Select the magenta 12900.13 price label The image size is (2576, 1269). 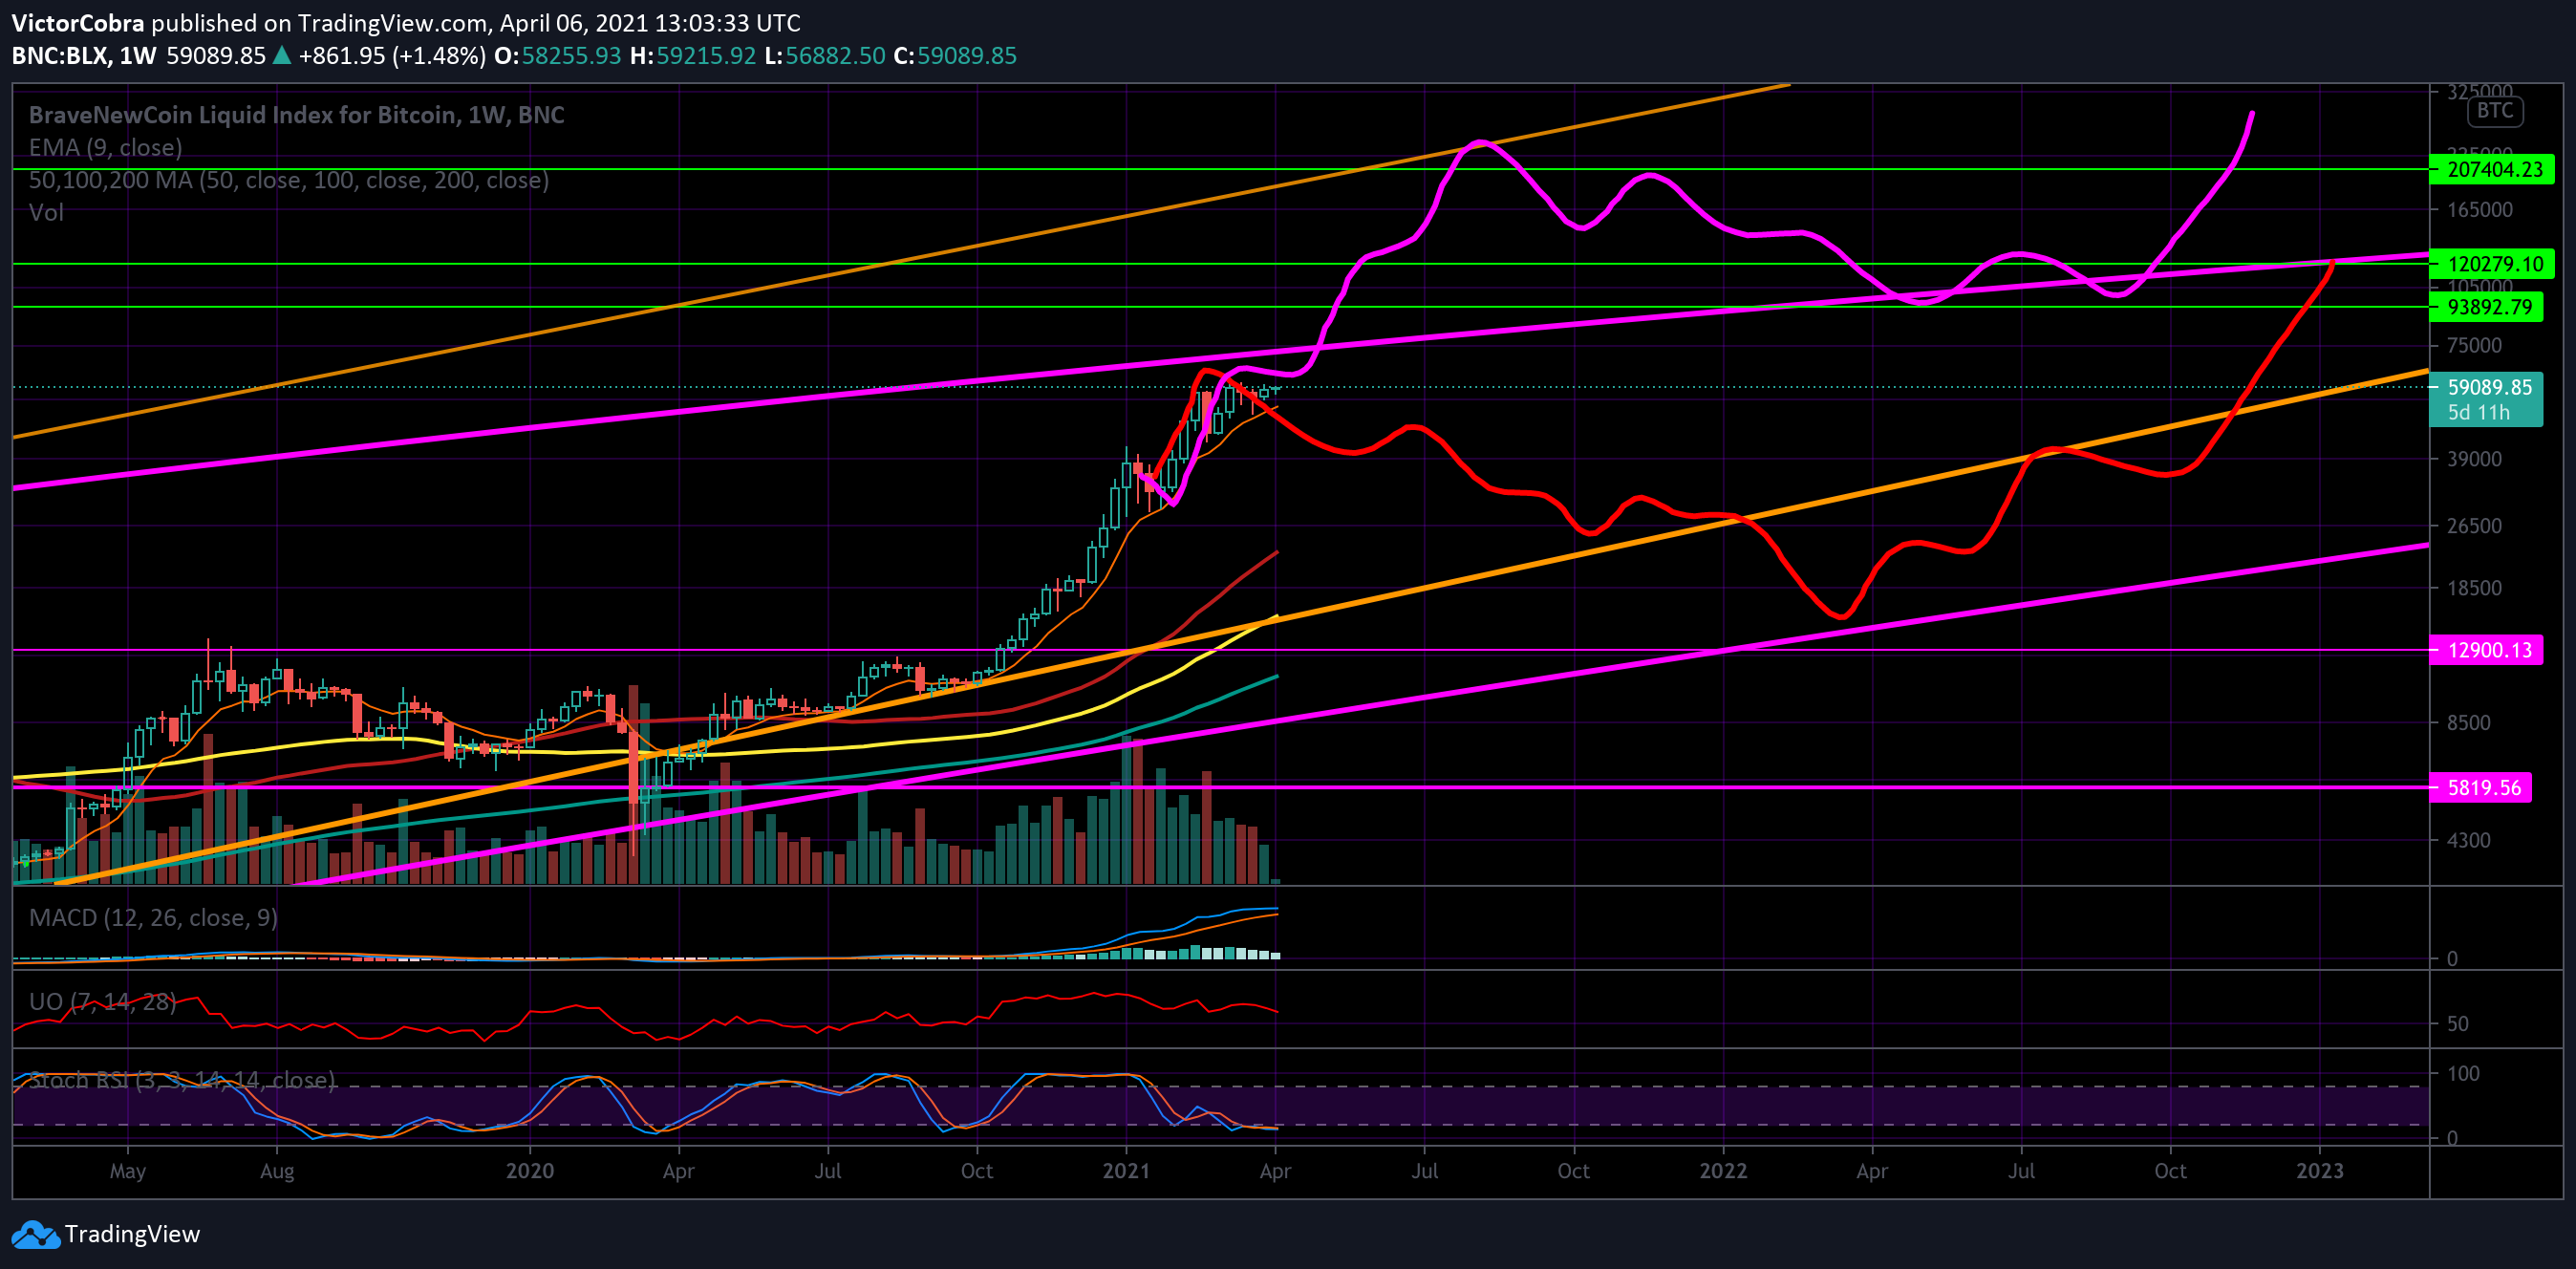pyautogui.click(x=2486, y=650)
